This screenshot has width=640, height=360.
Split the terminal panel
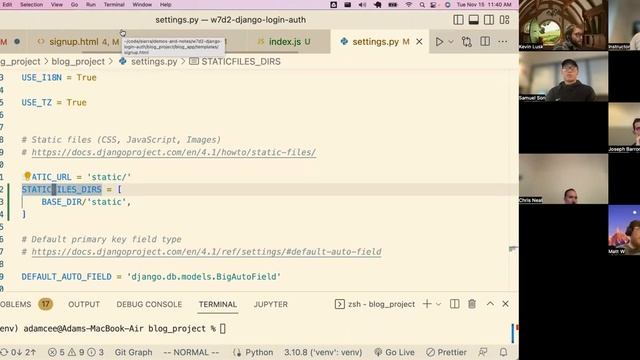point(454,304)
